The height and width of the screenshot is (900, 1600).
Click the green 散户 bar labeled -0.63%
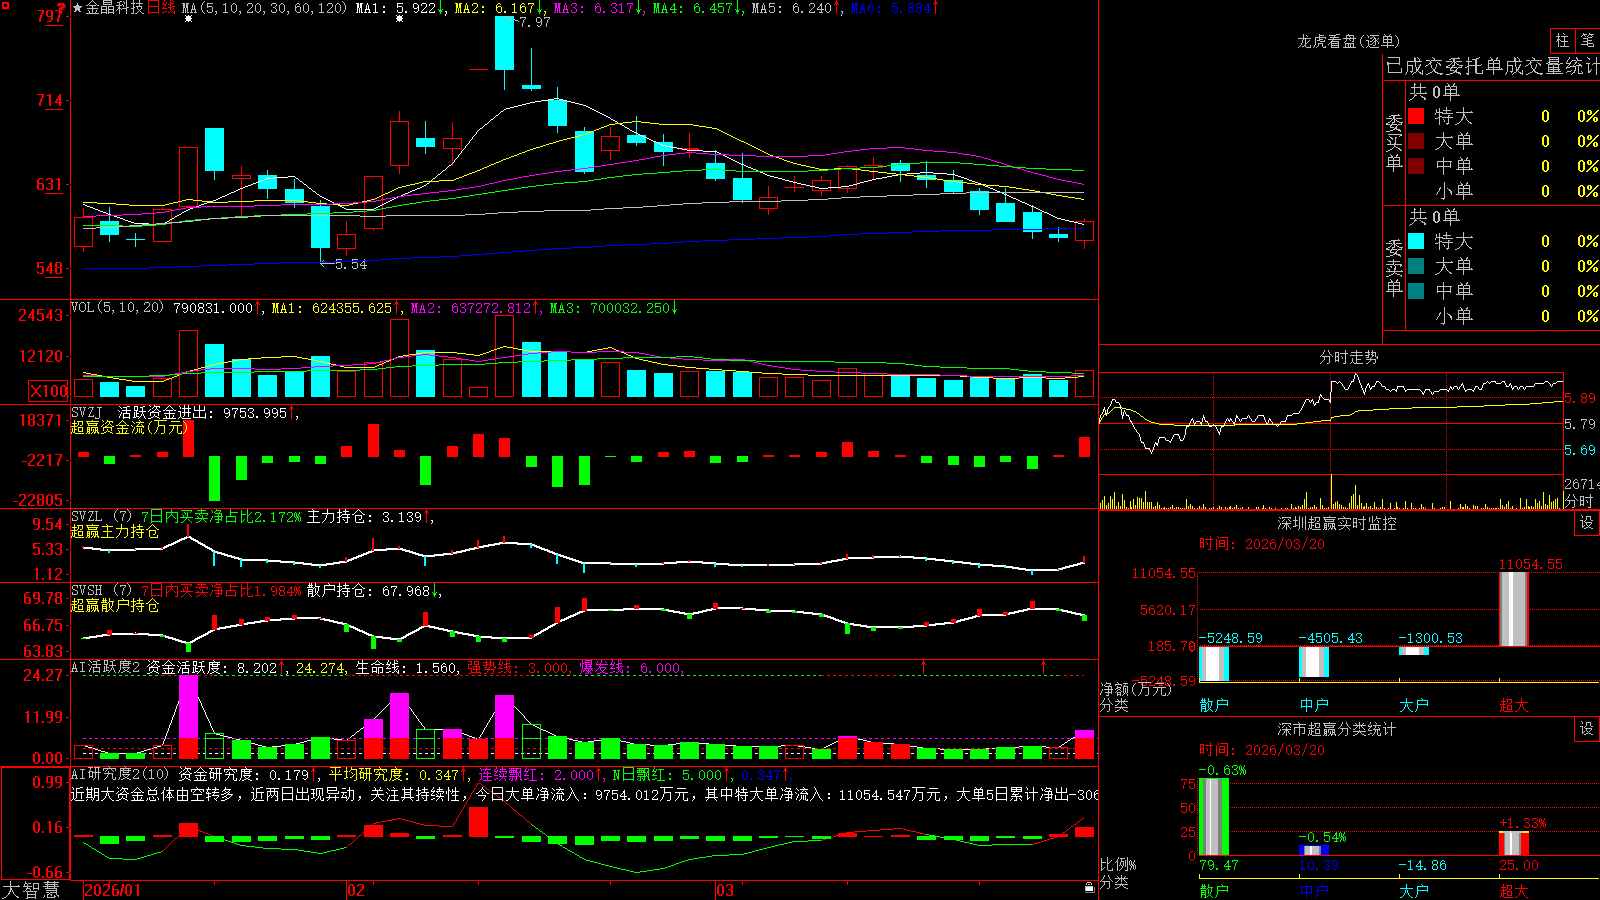pyautogui.click(x=1214, y=816)
